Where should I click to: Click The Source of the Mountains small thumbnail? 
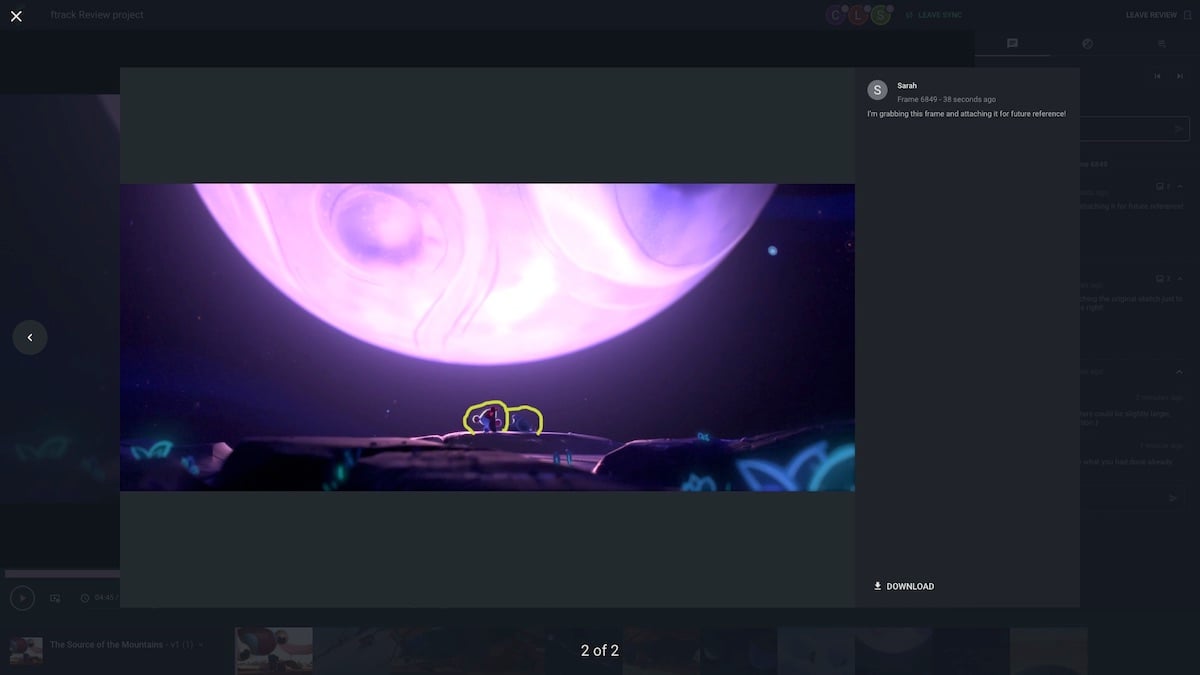(26, 650)
